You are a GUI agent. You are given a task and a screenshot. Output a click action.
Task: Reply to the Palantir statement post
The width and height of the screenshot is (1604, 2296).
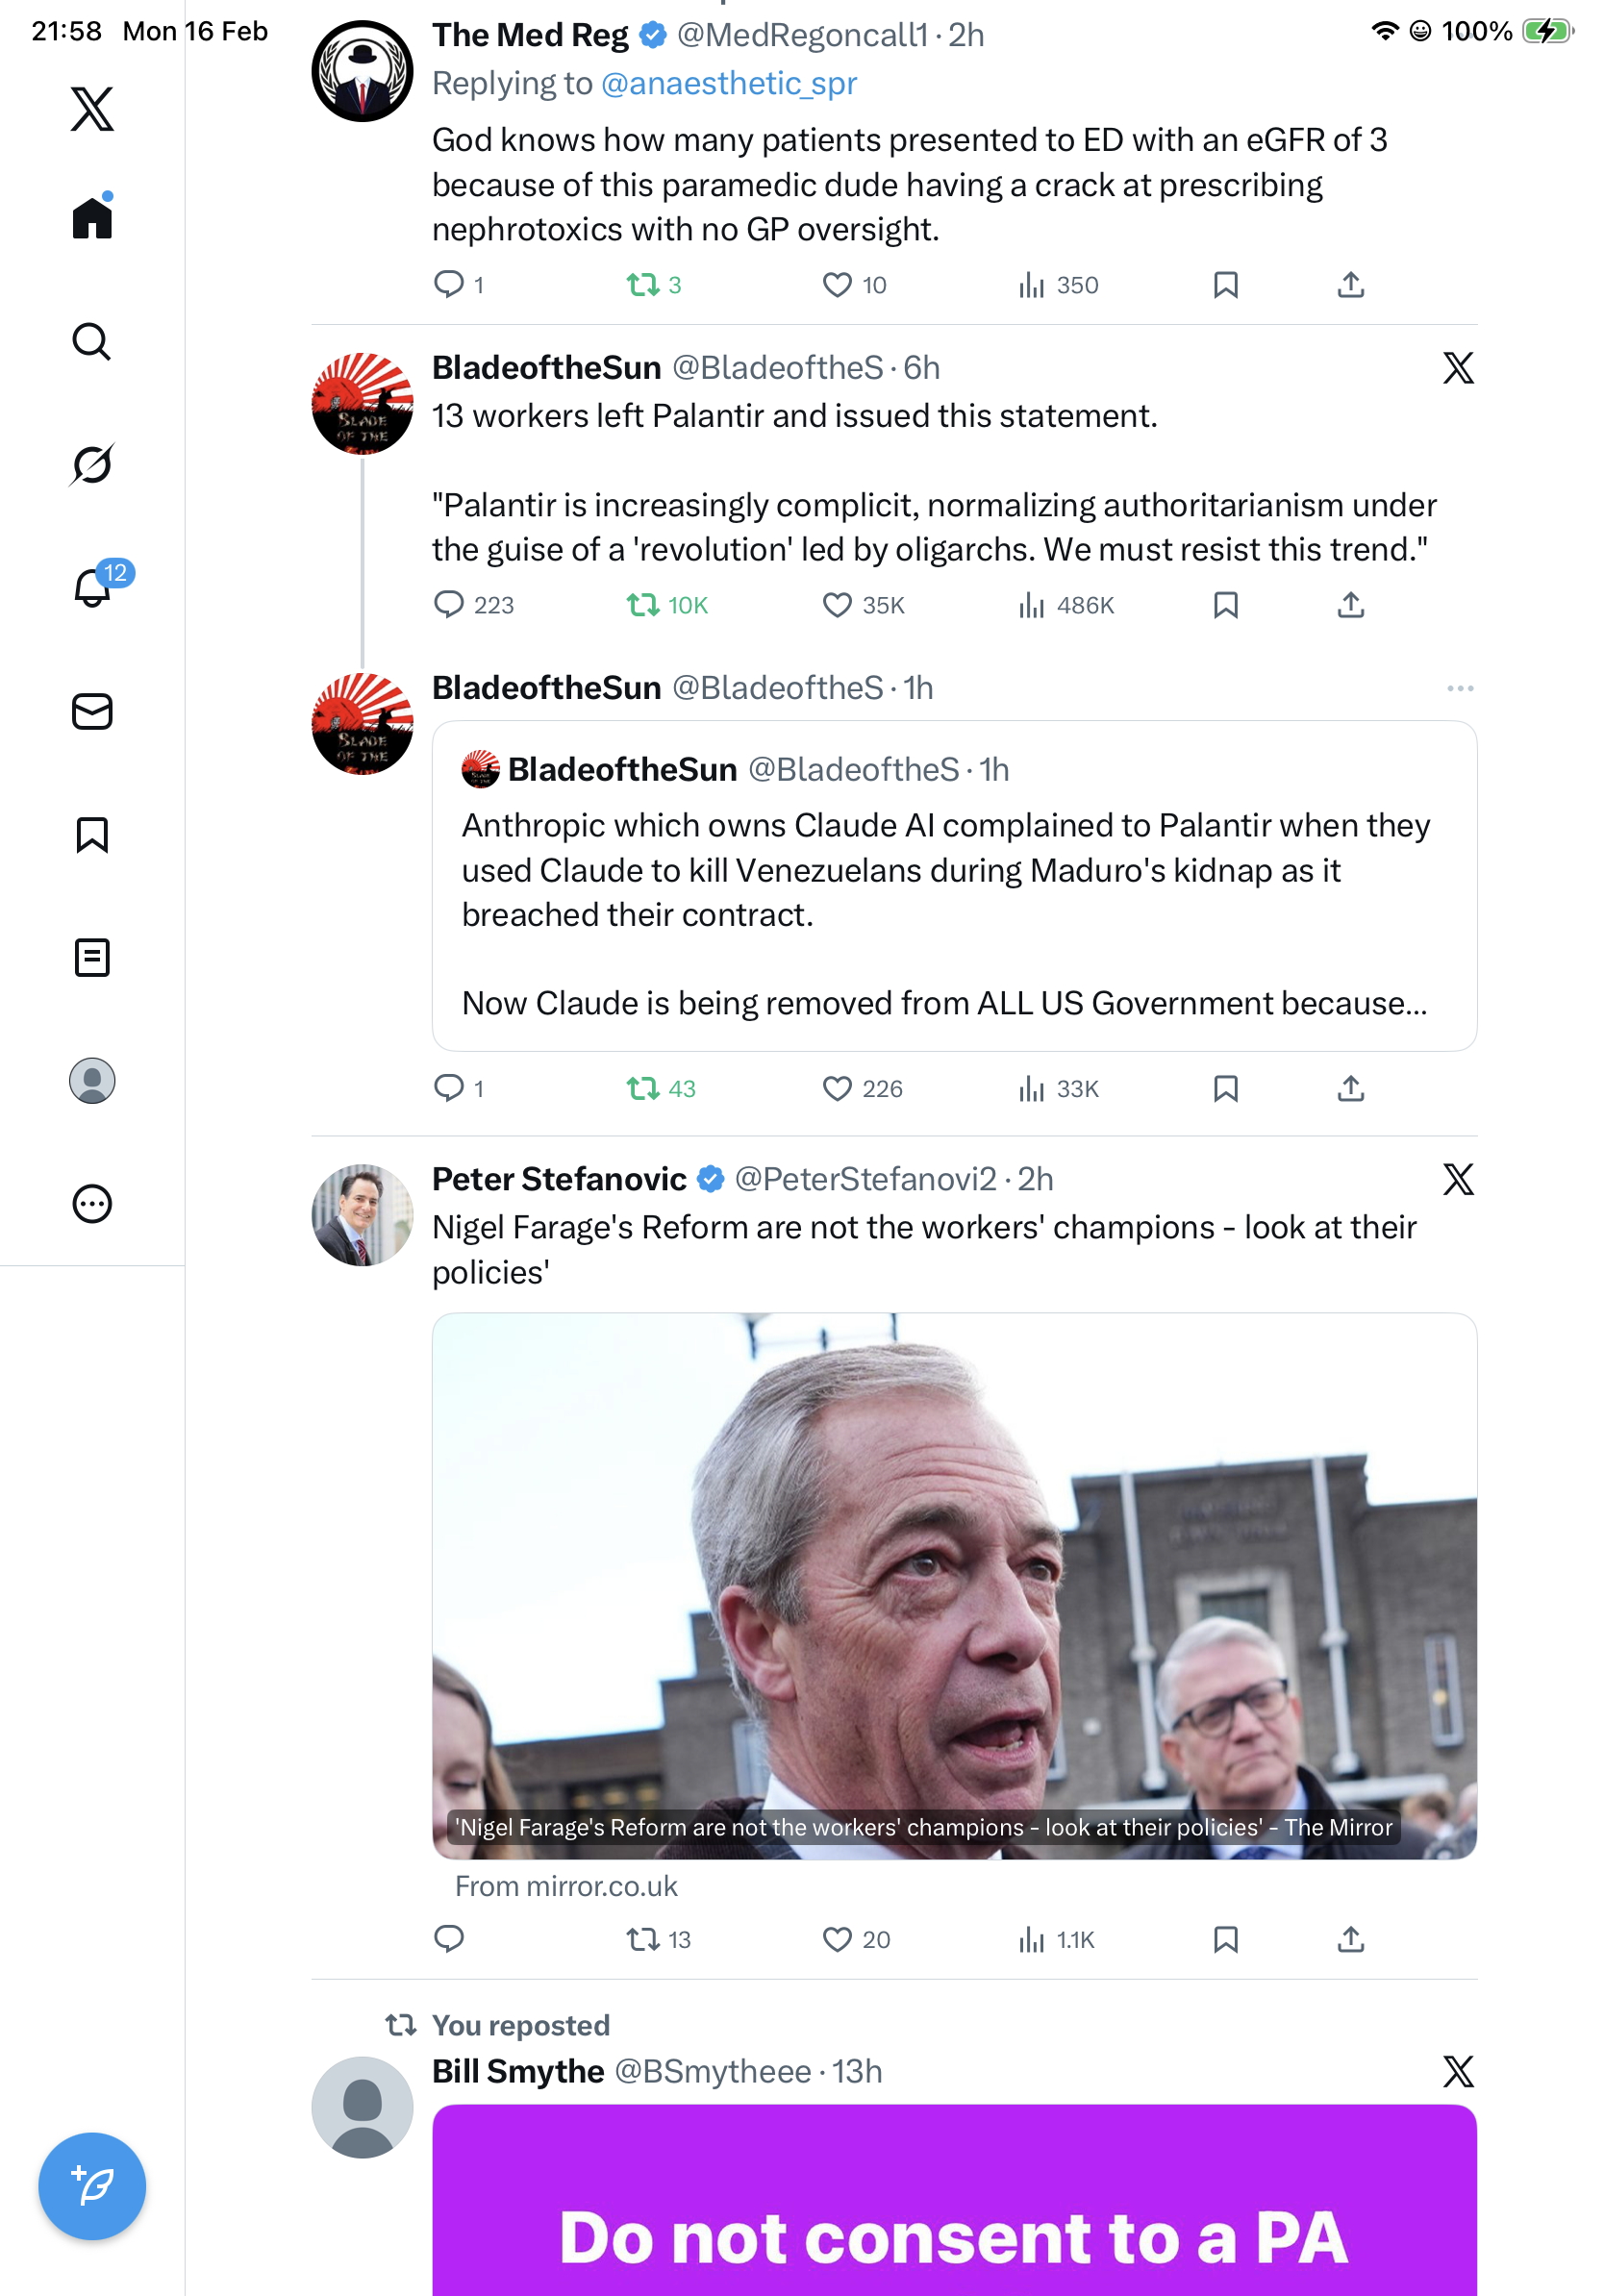click(449, 605)
